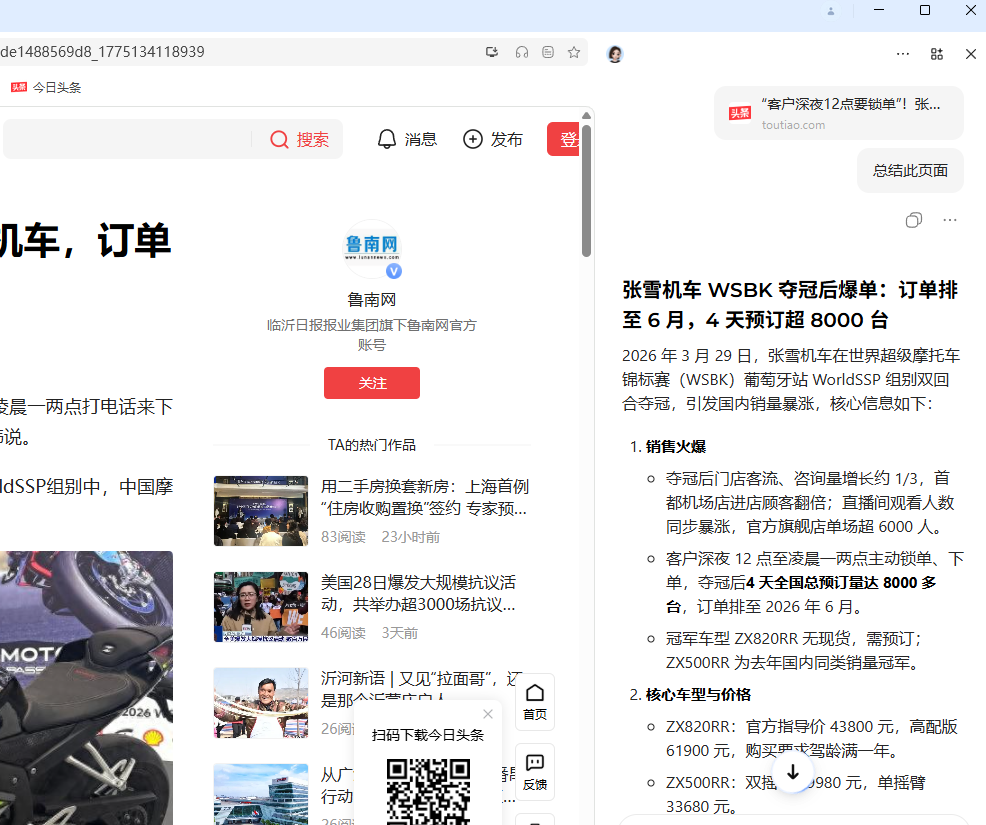Click the 总结此页面 summarize button
This screenshot has height=825, width=986.
[x=909, y=170]
